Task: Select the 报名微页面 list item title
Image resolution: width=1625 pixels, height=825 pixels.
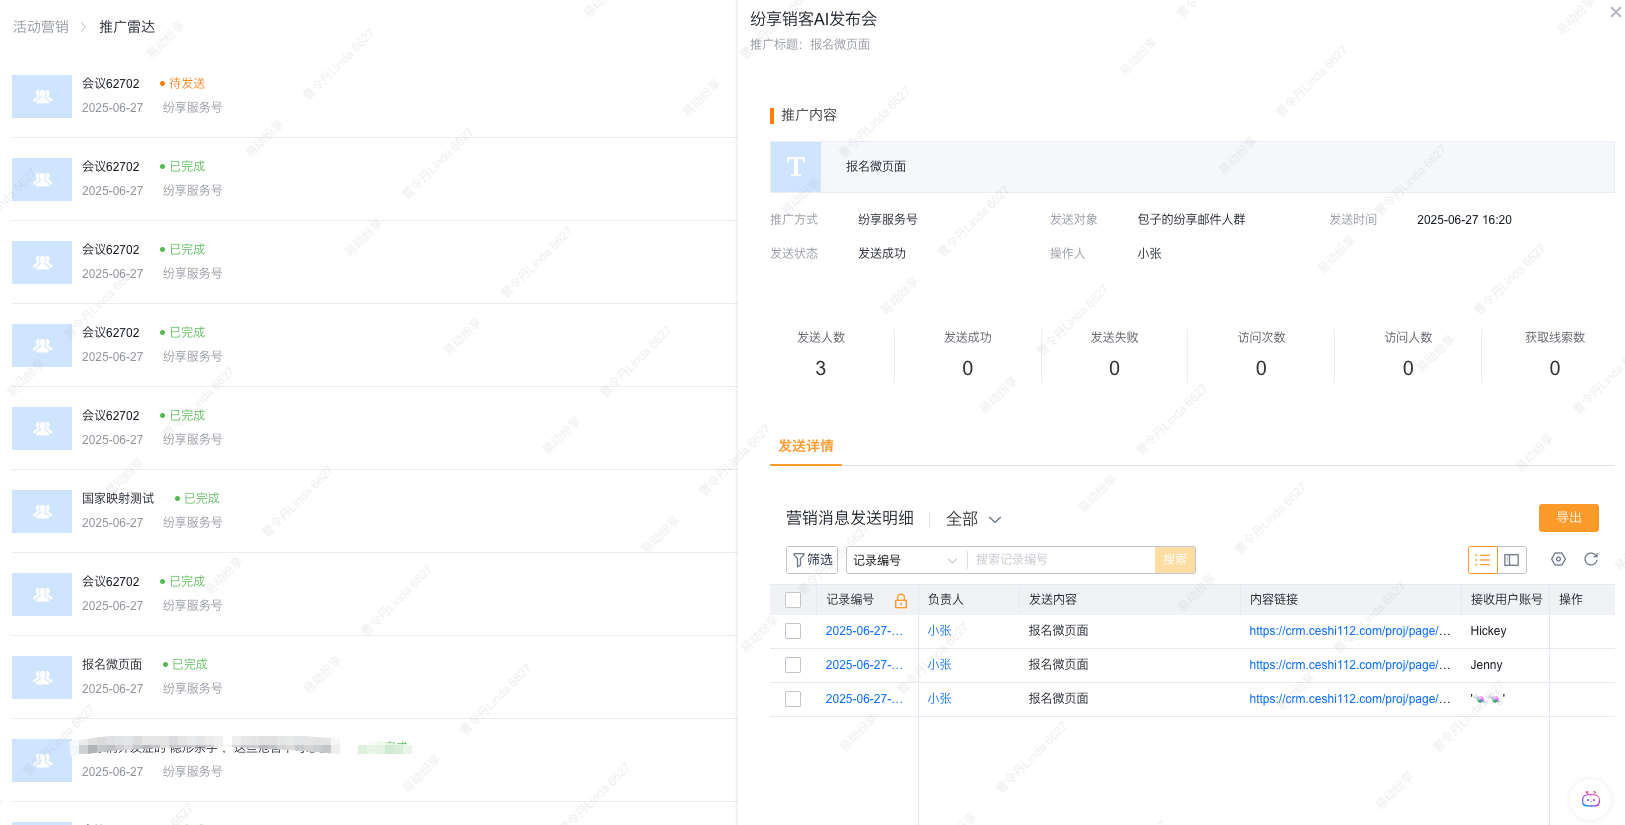Action: click(112, 664)
